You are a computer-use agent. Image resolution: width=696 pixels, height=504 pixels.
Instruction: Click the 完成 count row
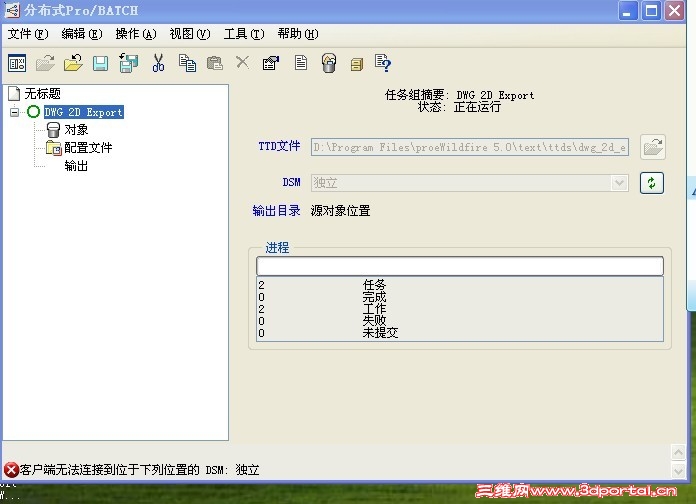(x=460, y=297)
